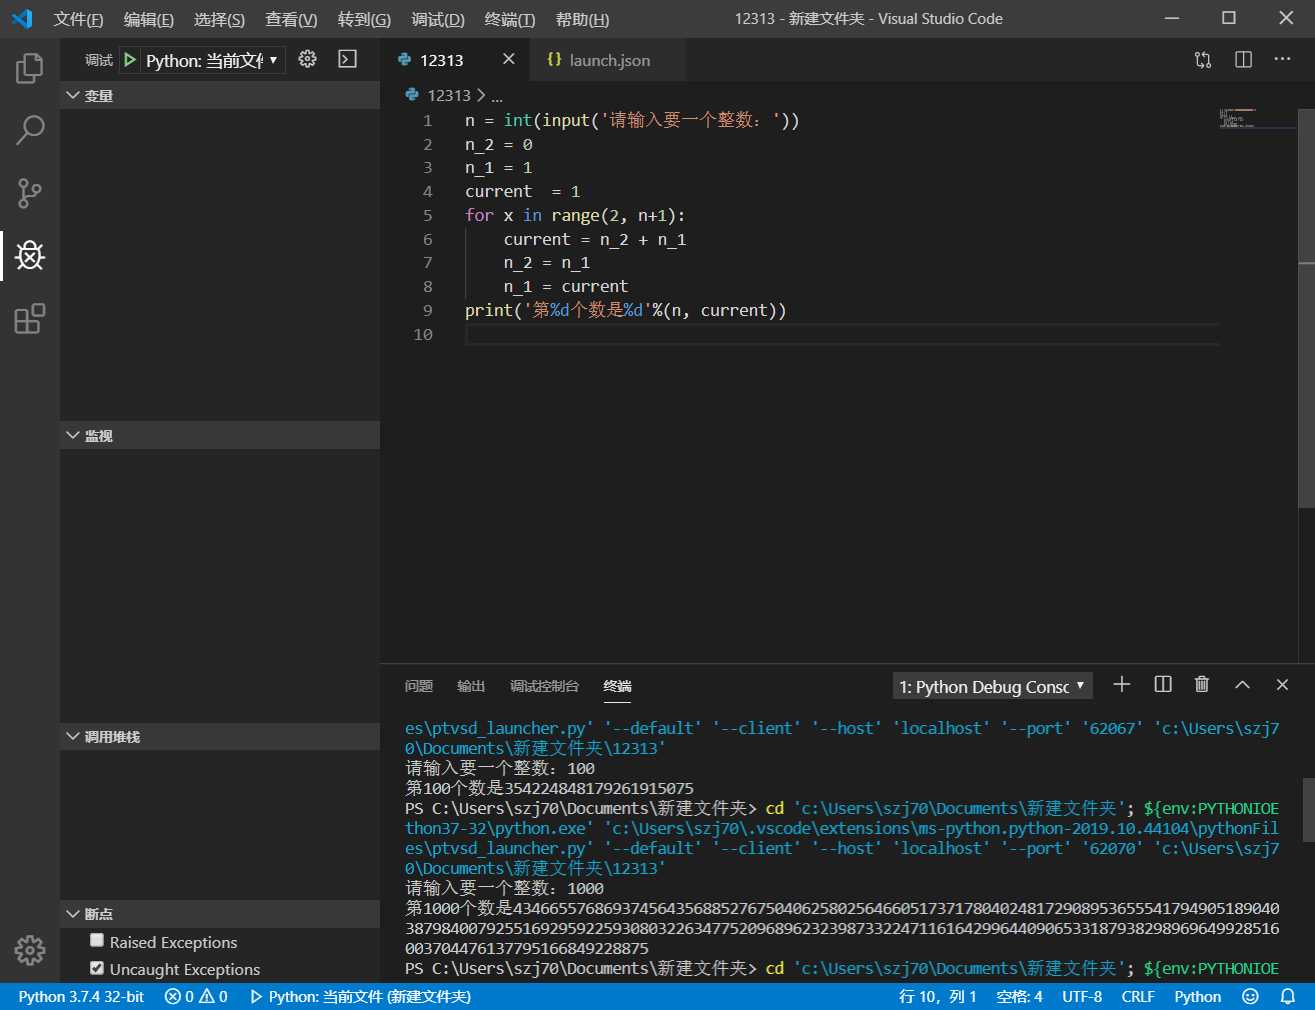1315x1010 pixels.
Task: Click the UTF-8 encoding in status bar
Action: 1082,997
